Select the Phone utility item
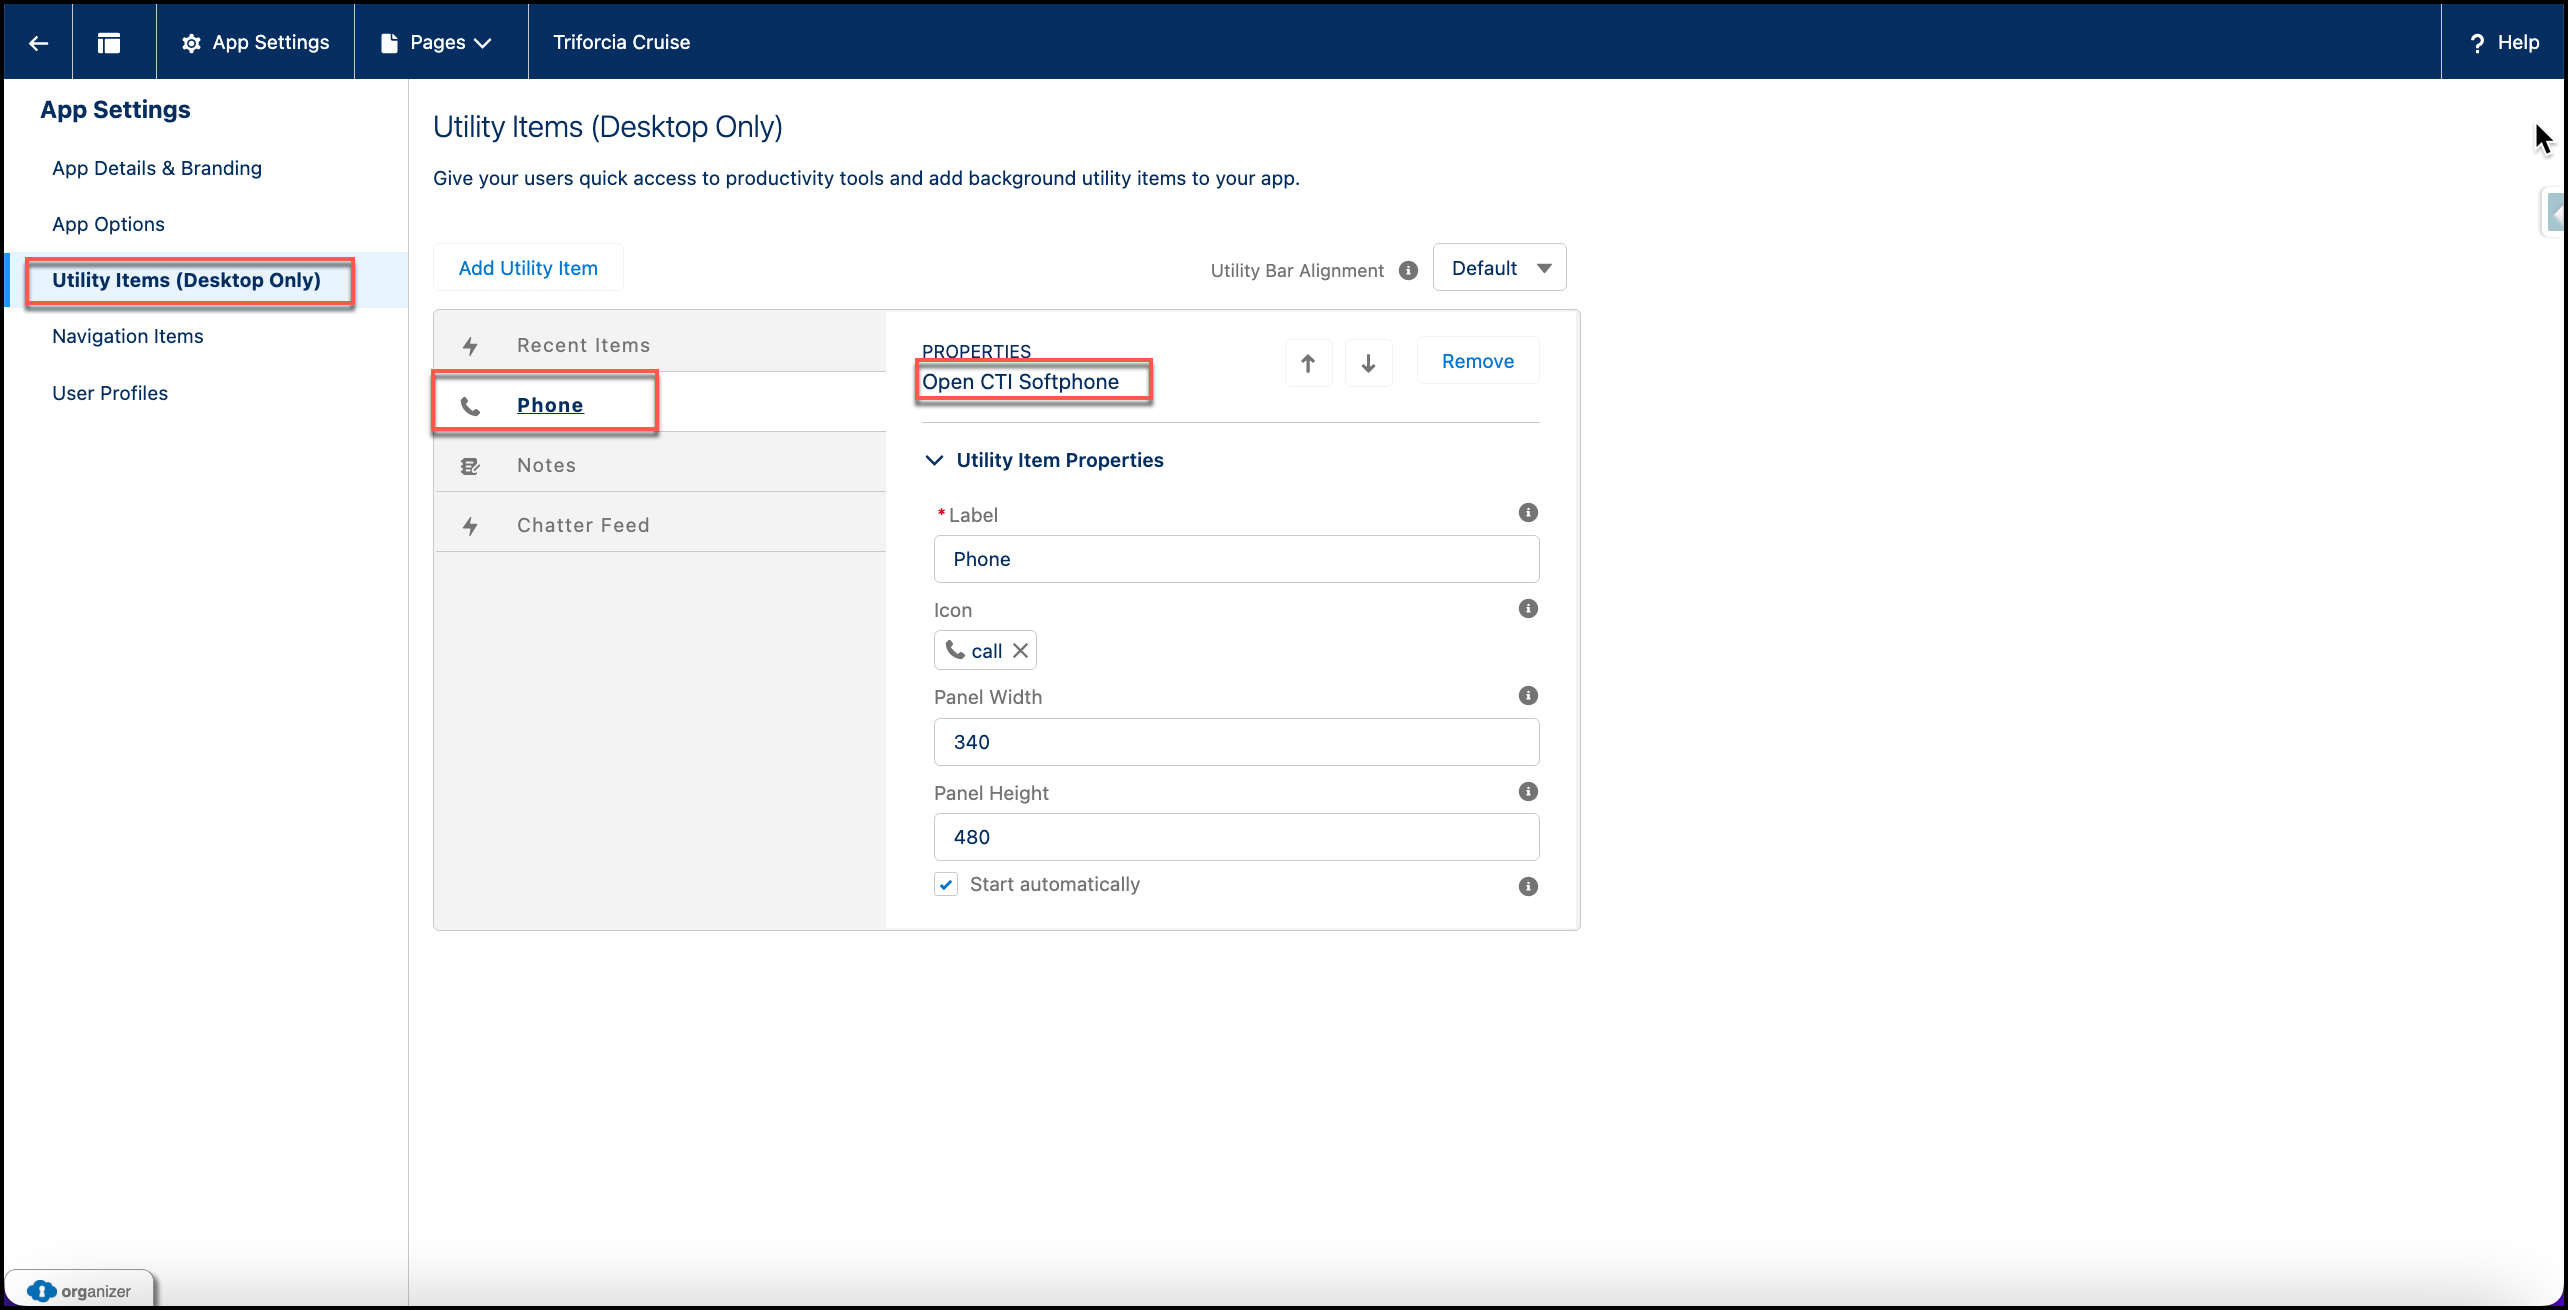This screenshot has height=1310, width=2568. pyautogui.click(x=660, y=405)
